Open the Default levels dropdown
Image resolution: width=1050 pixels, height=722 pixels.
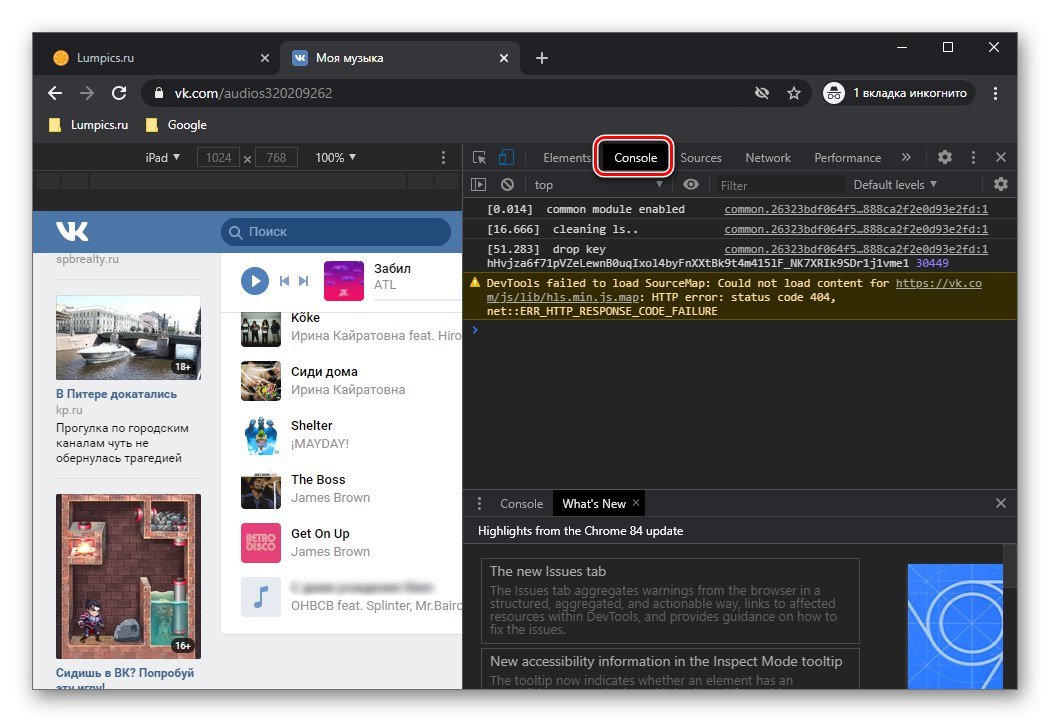tap(894, 184)
